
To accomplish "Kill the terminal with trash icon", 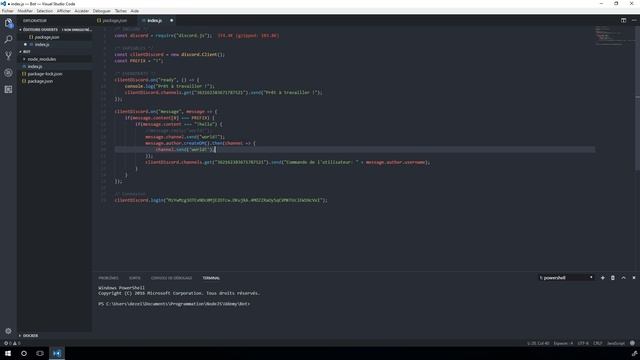I will 613,278.
